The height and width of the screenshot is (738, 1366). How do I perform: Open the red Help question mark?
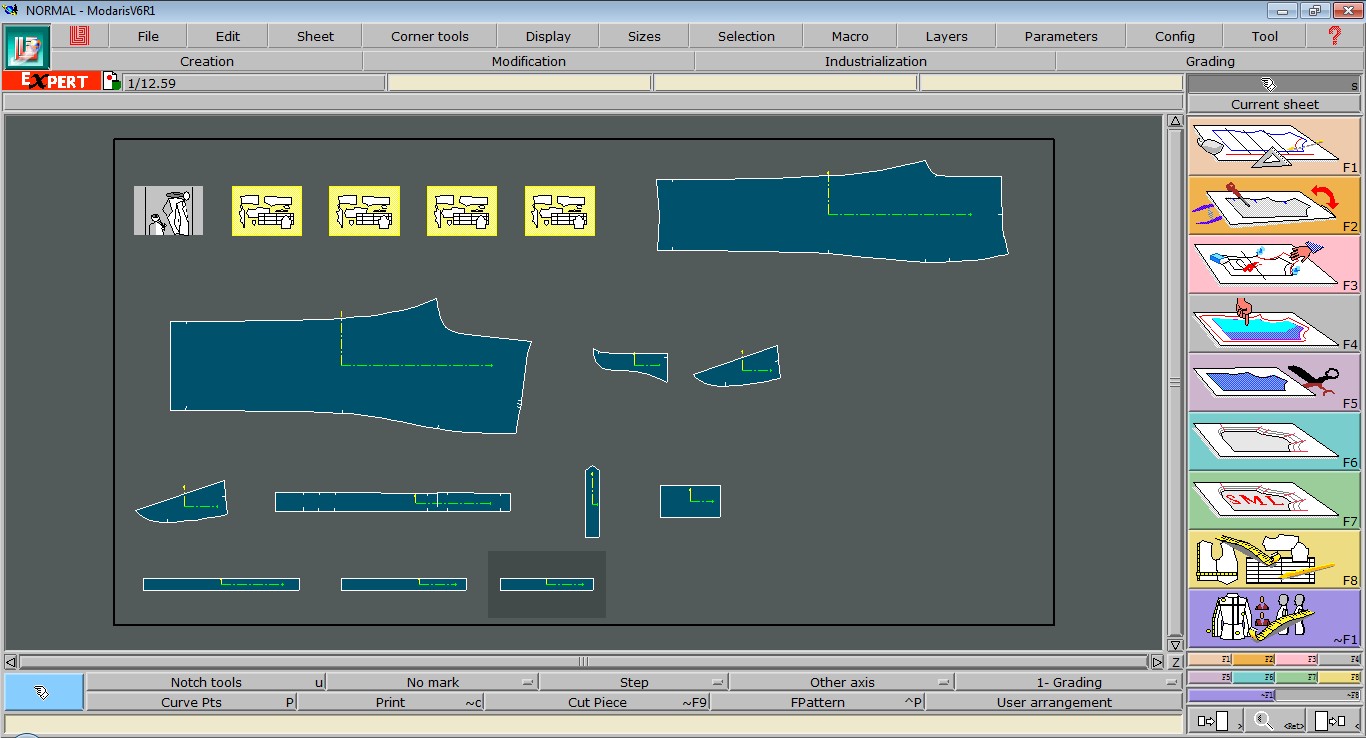click(1334, 36)
